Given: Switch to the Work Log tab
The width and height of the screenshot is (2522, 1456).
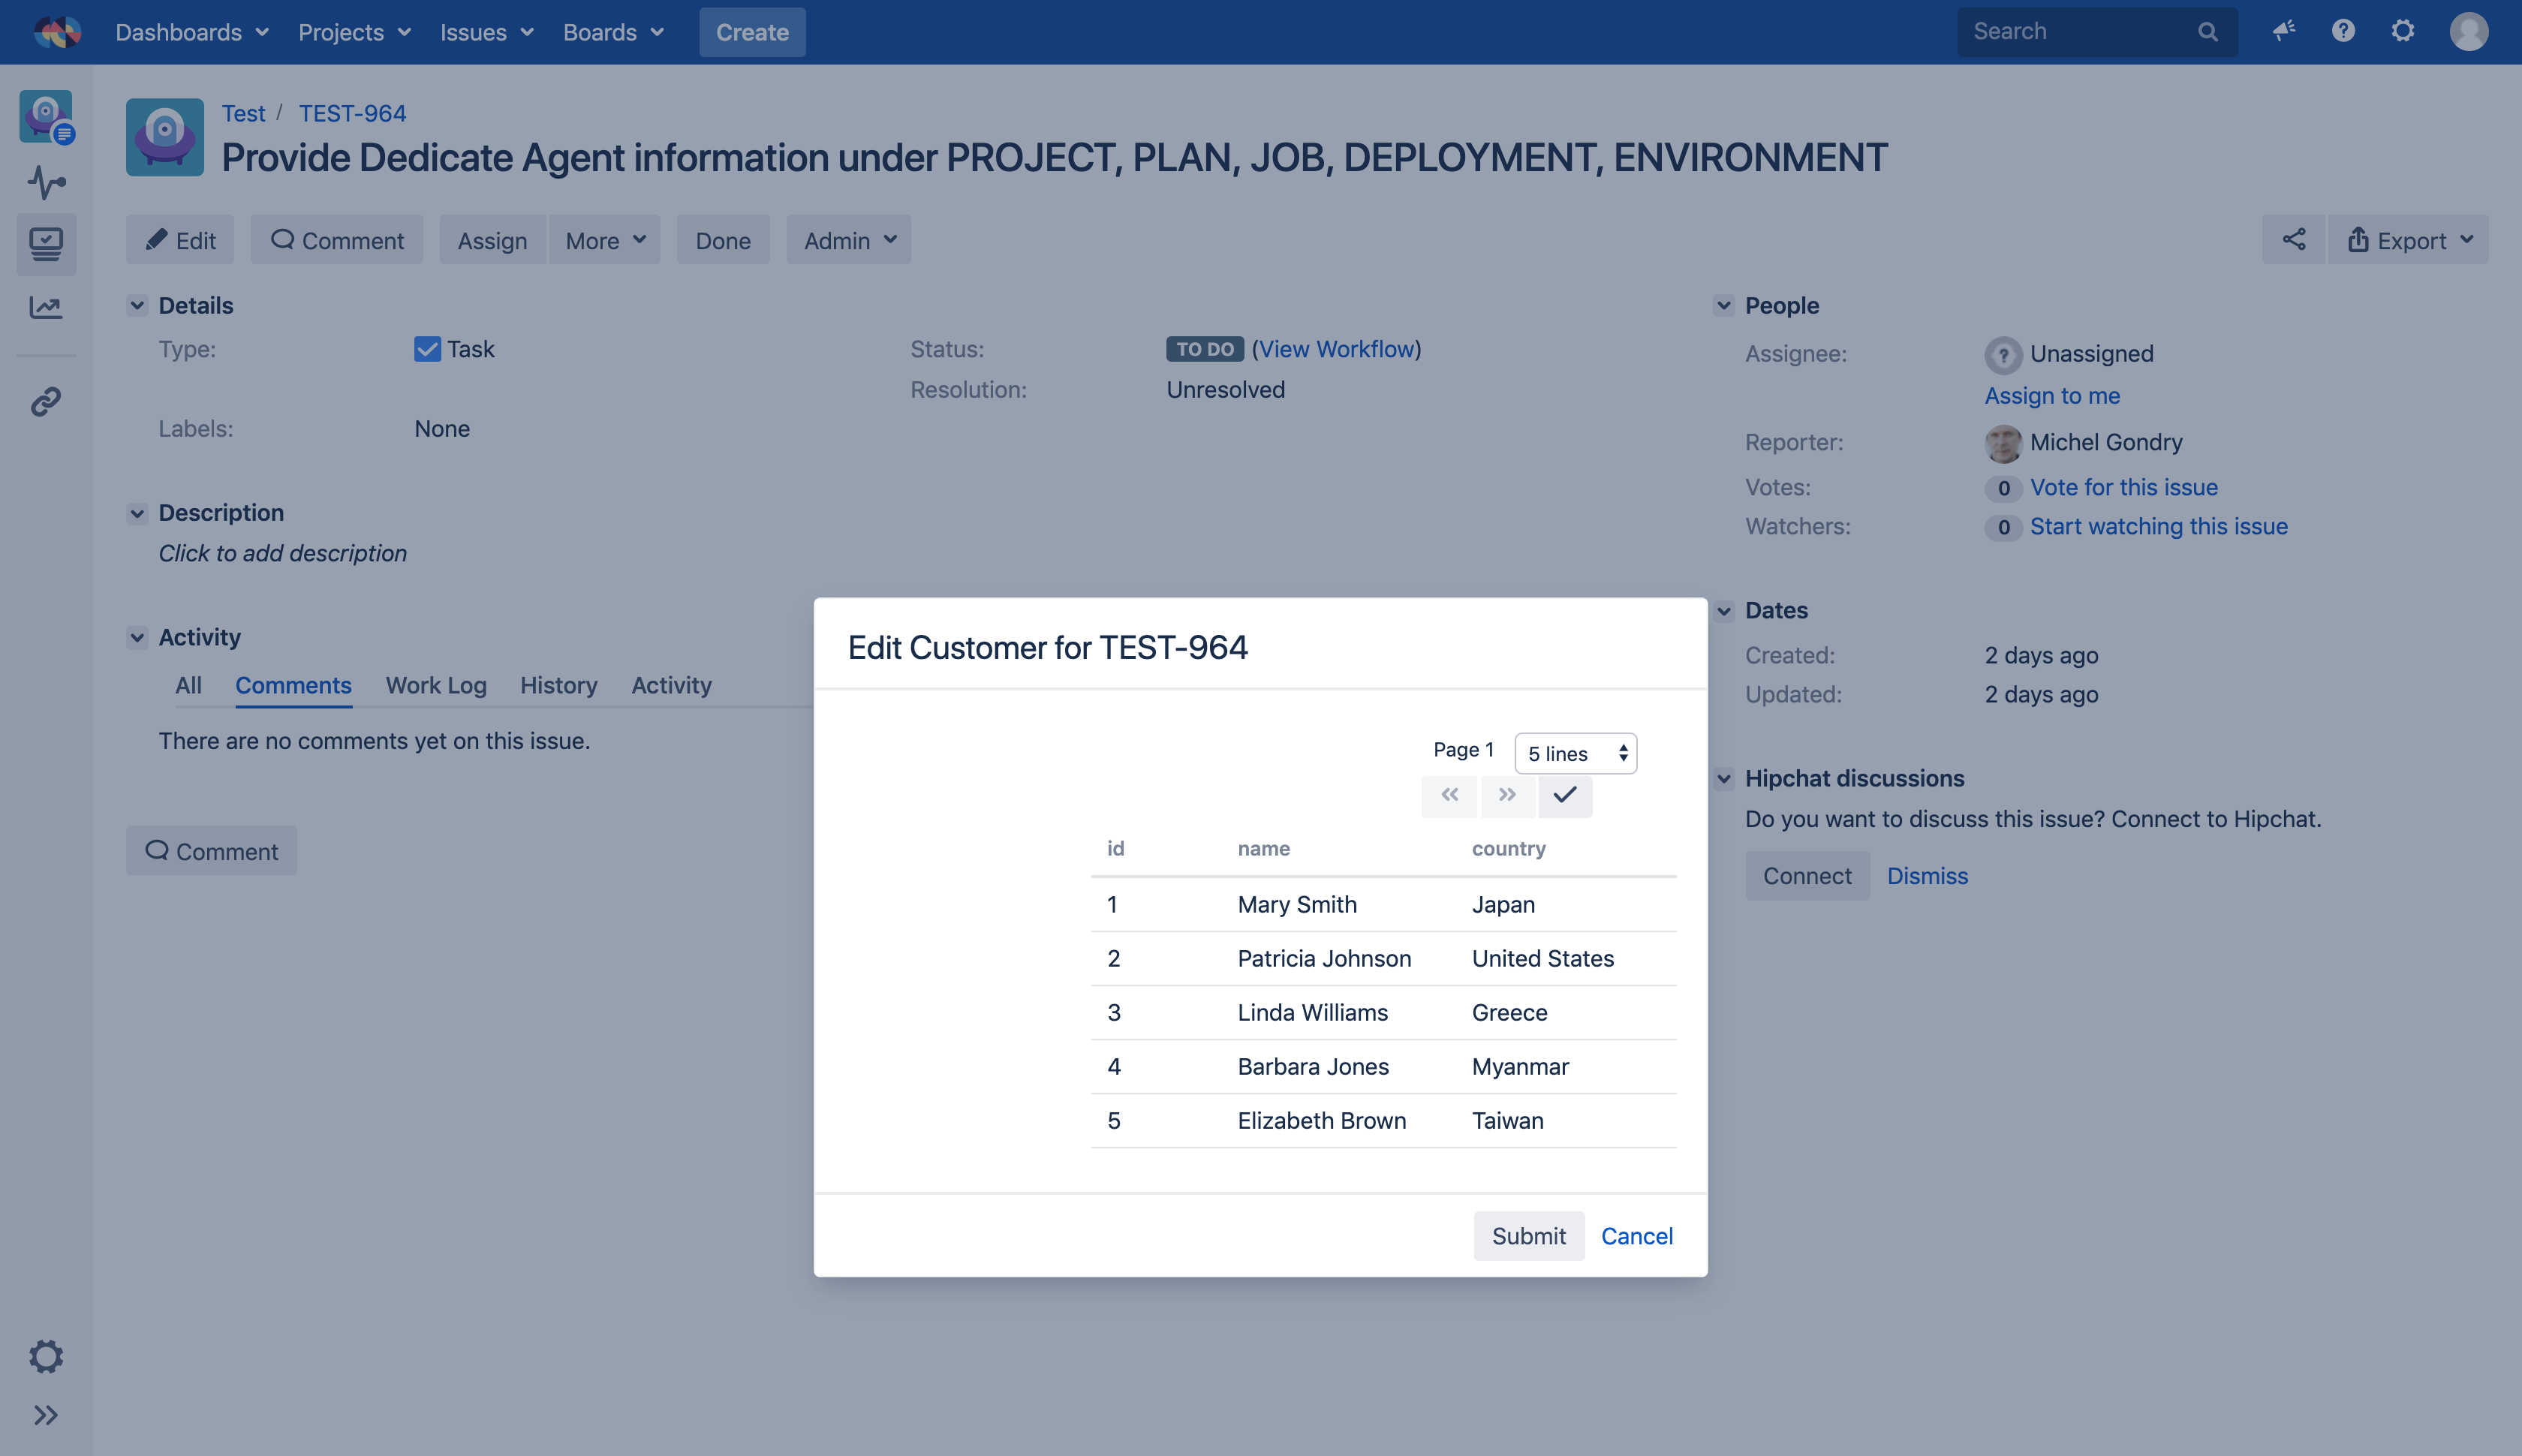Looking at the screenshot, I should (x=436, y=685).
